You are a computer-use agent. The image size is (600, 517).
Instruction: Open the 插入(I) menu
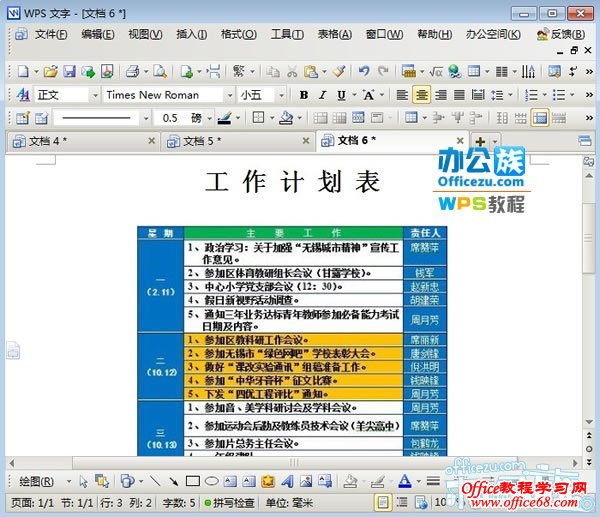[x=192, y=34]
